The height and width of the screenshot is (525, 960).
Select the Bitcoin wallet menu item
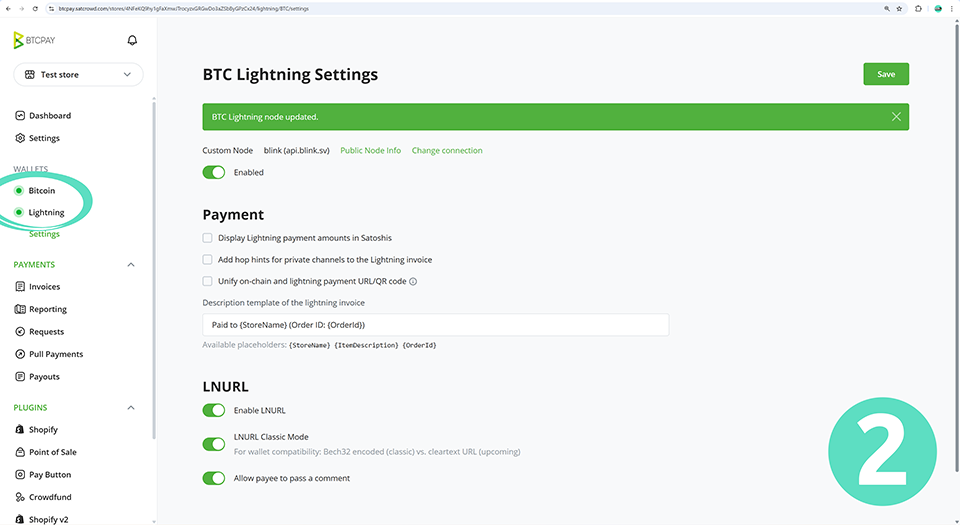click(x=41, y=191)
